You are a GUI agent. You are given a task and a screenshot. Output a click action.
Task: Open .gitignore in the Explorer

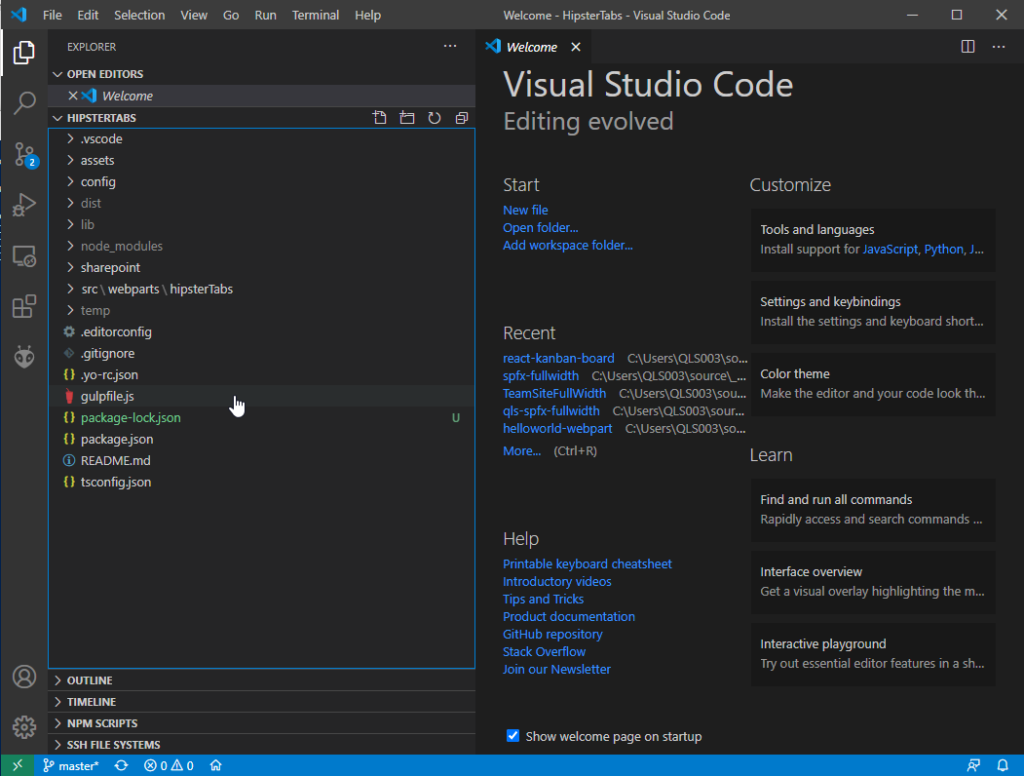coord(261,353)
